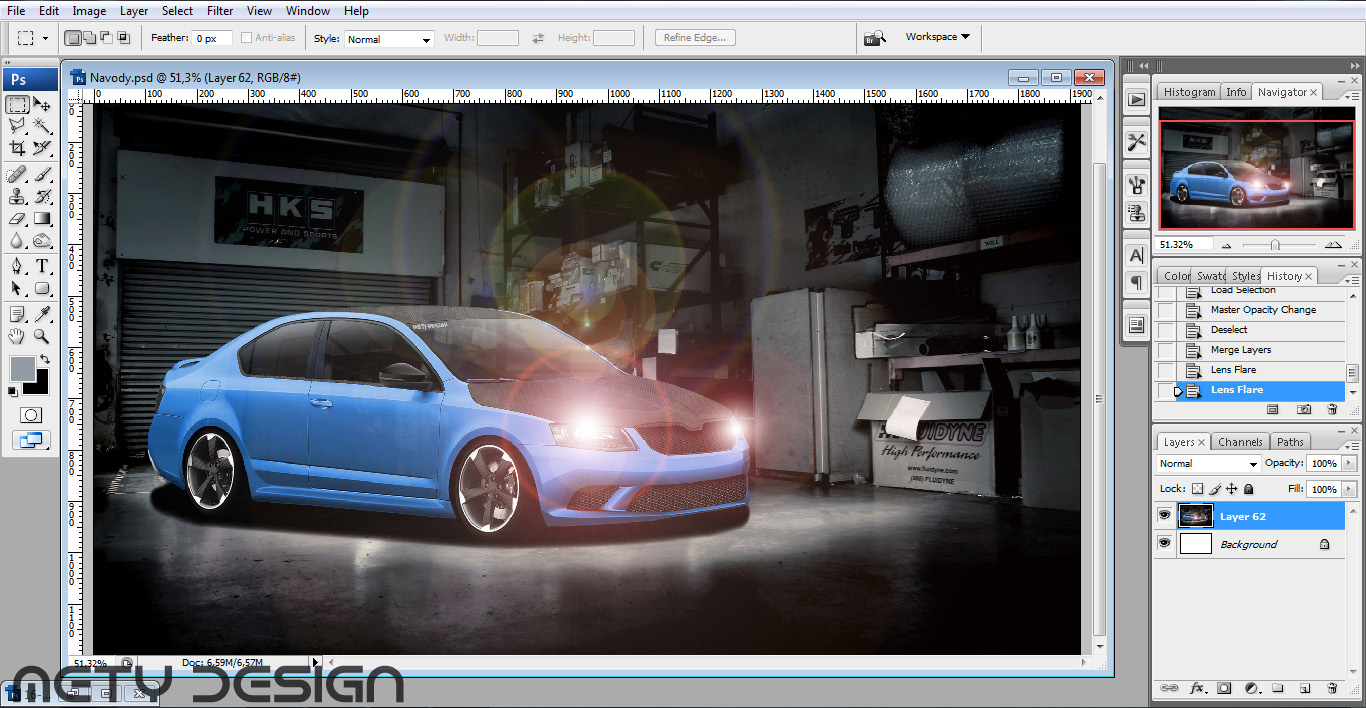1366x708 pixels.
Task: Adjust the Navigator zoom slider
Action: pos(1275,244)
